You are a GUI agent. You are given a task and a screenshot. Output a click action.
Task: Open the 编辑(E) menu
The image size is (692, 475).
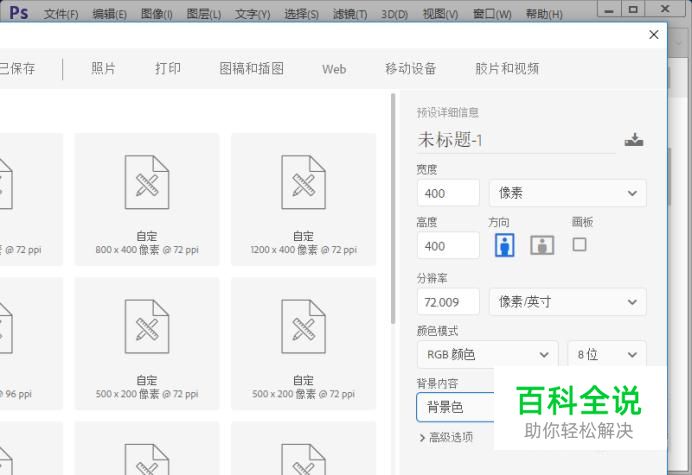[109, 14]
